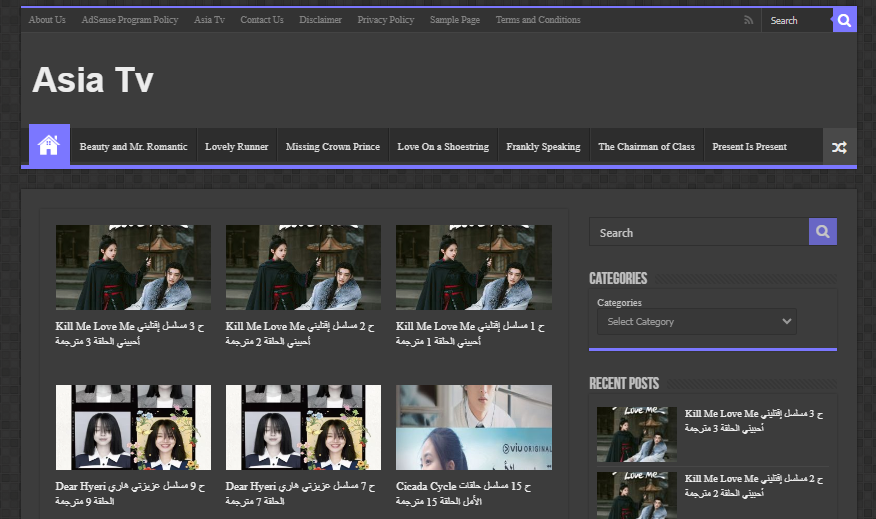
Task: Click the RSS feed icon in top bar
Action: coord(749,20)
